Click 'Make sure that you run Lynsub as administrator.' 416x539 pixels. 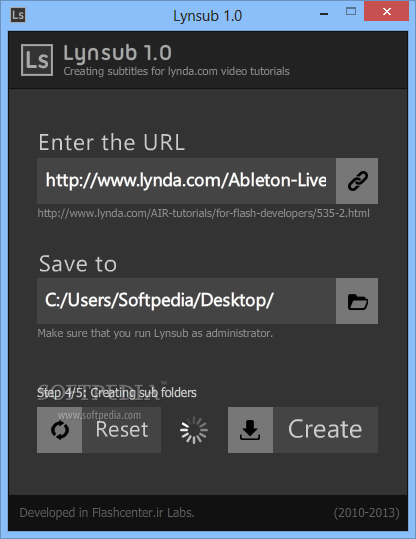(x=155, y=333)
